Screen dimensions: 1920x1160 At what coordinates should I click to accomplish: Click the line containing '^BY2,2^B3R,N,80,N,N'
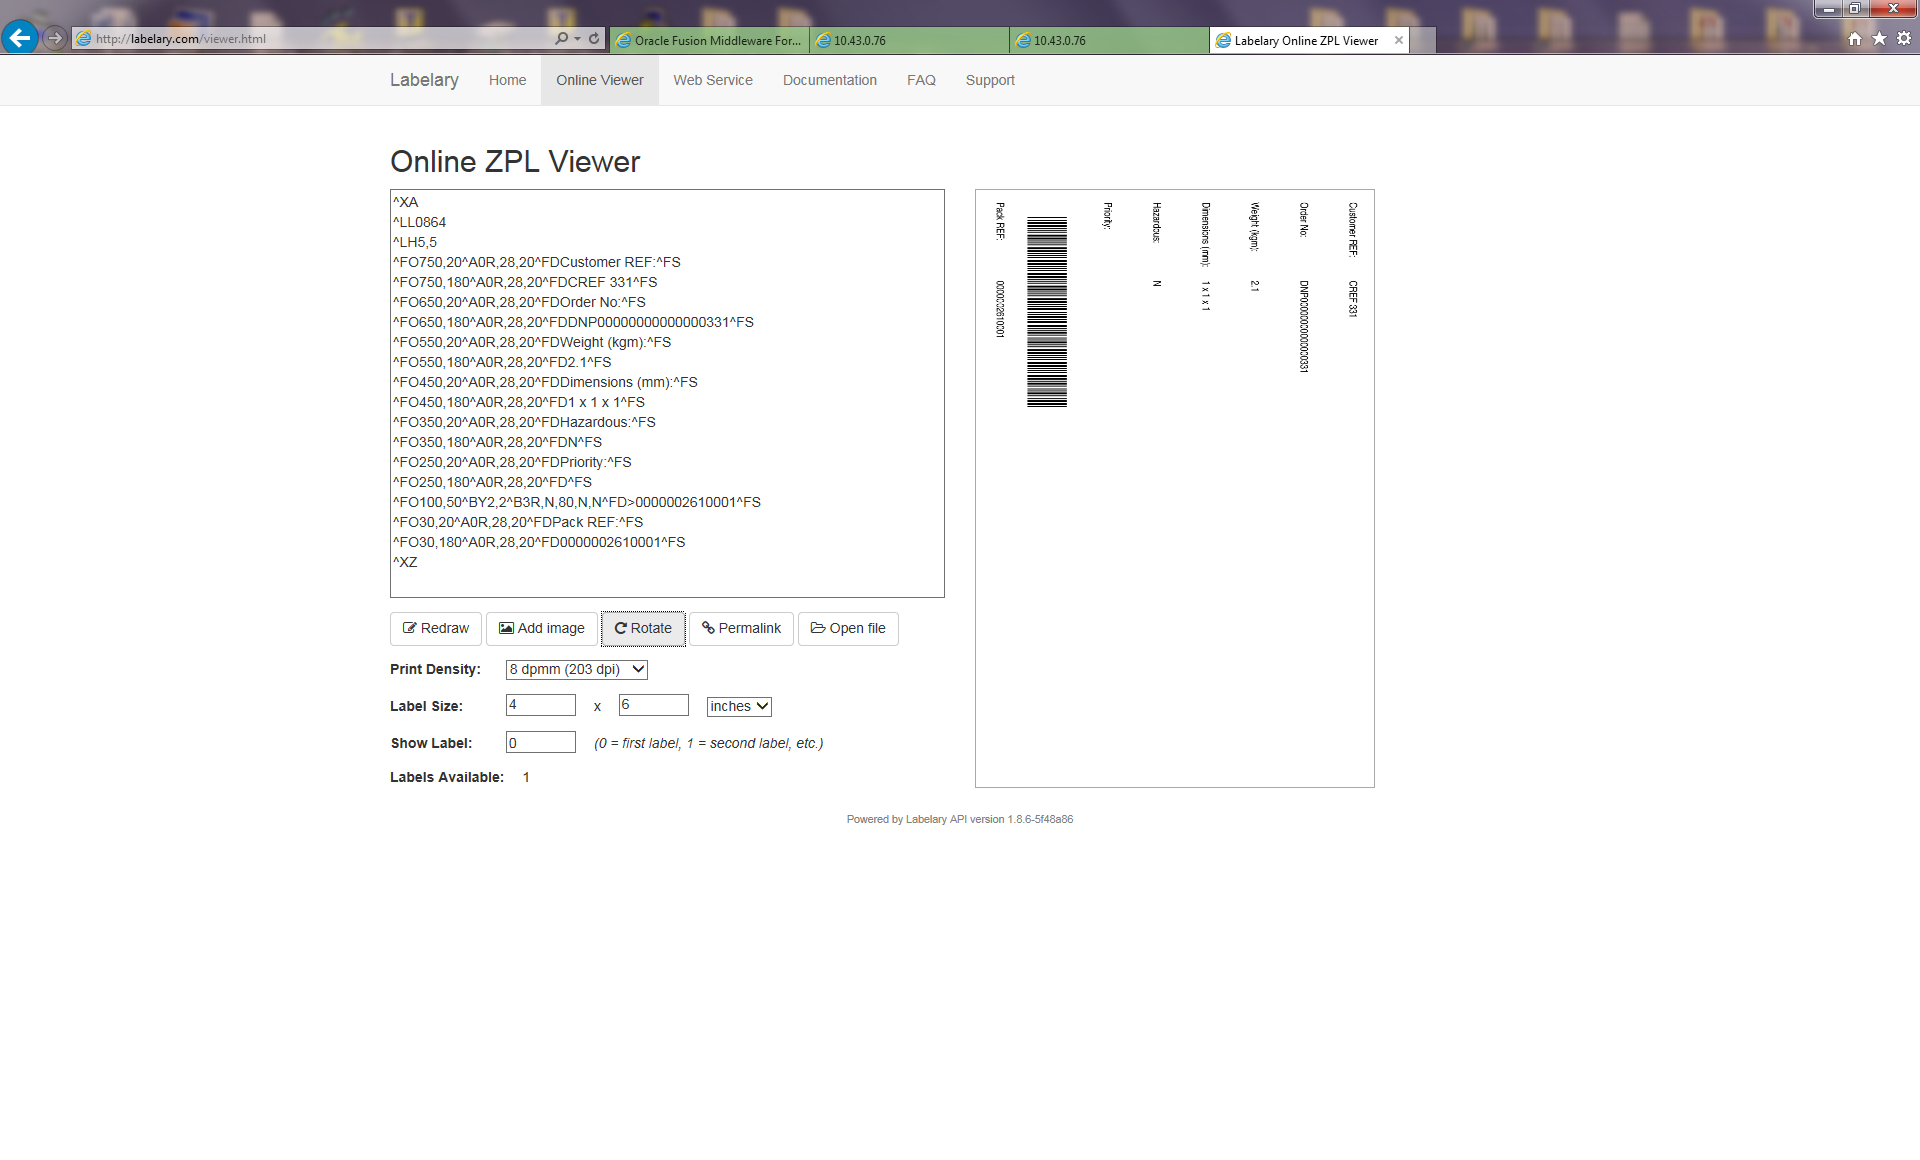point(577,502)
